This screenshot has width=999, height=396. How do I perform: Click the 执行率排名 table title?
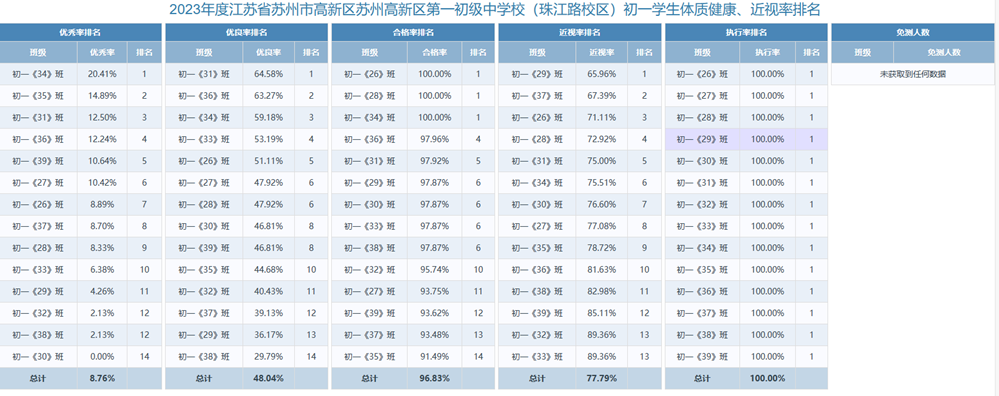pos(746,32)
